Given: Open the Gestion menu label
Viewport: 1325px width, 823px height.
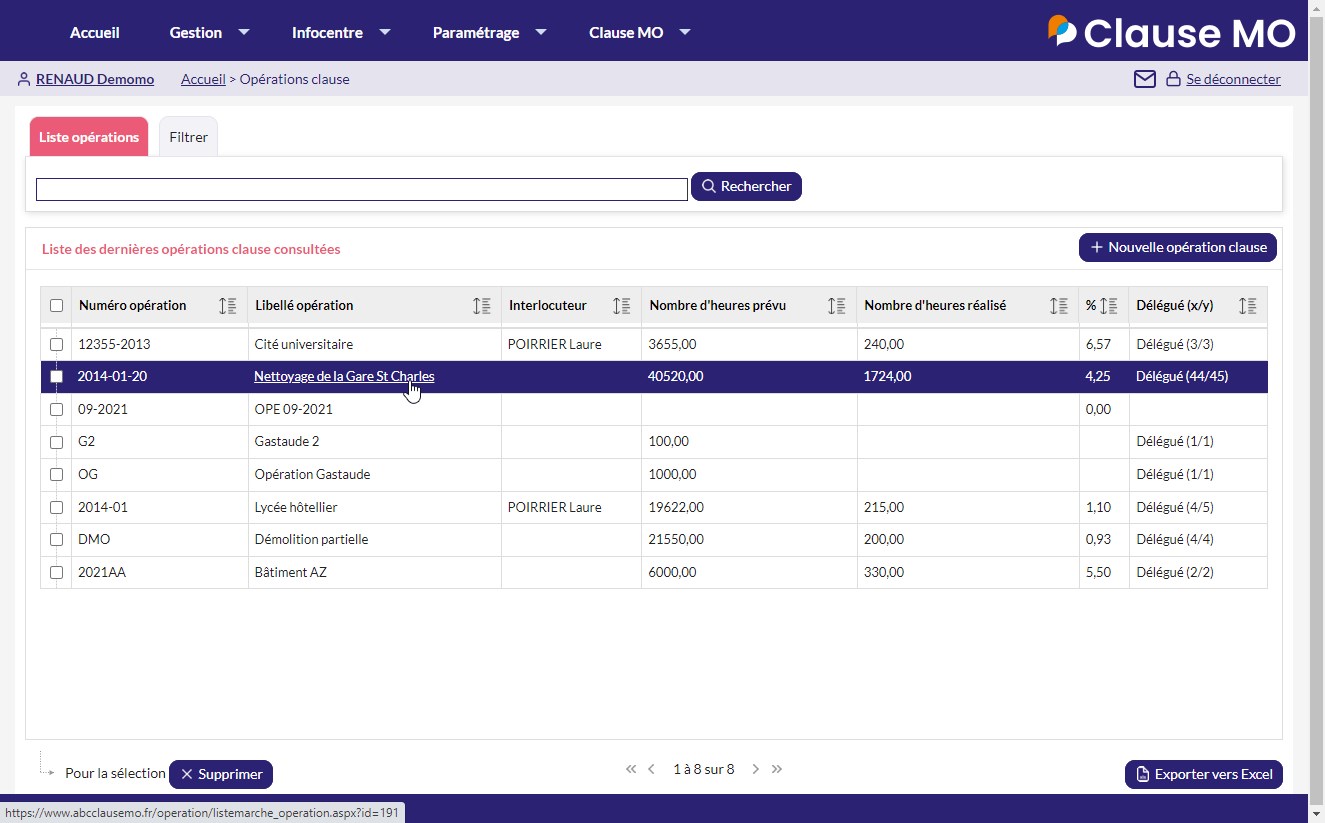Looking at the screenshot, I should pos(196,32).
